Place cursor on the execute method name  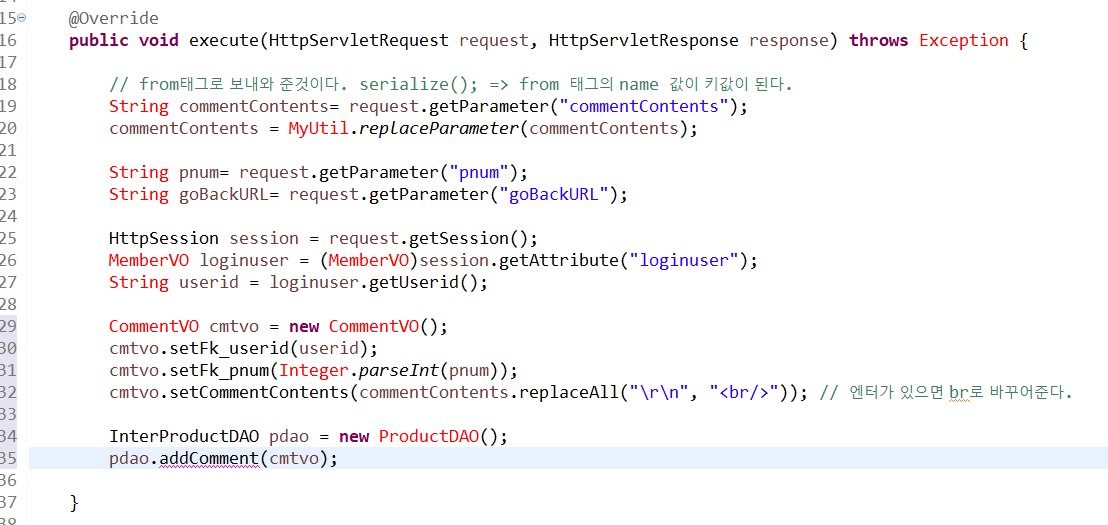[x=224, y=40]
